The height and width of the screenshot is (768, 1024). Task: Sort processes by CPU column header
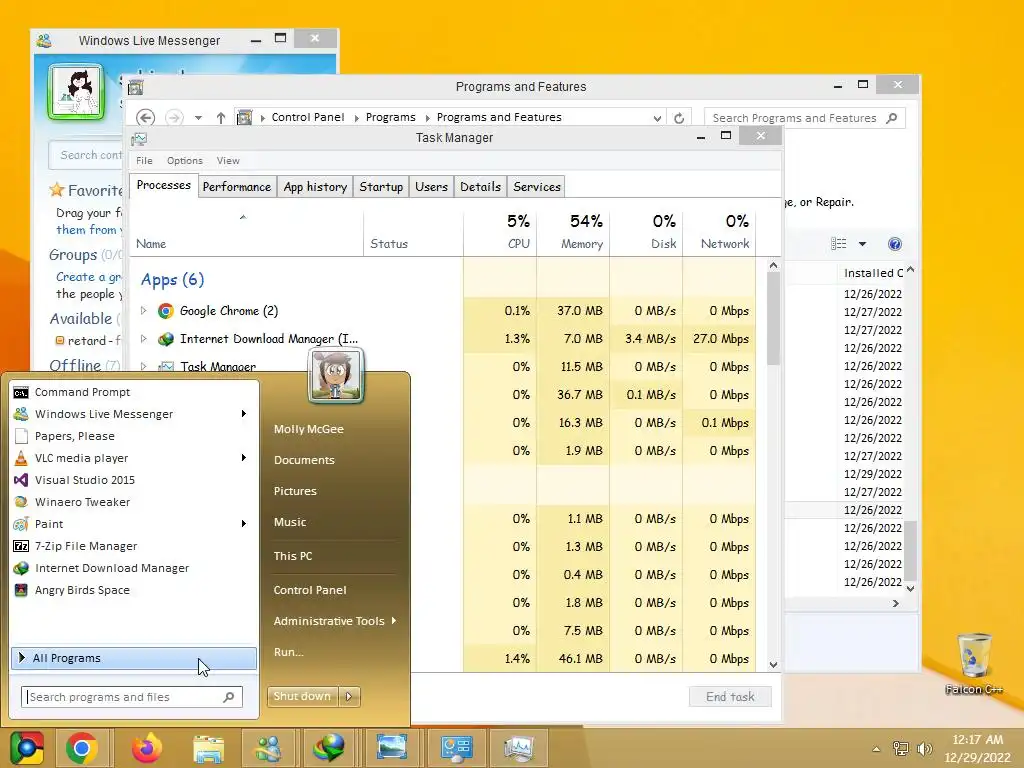(x=500, y=232)
